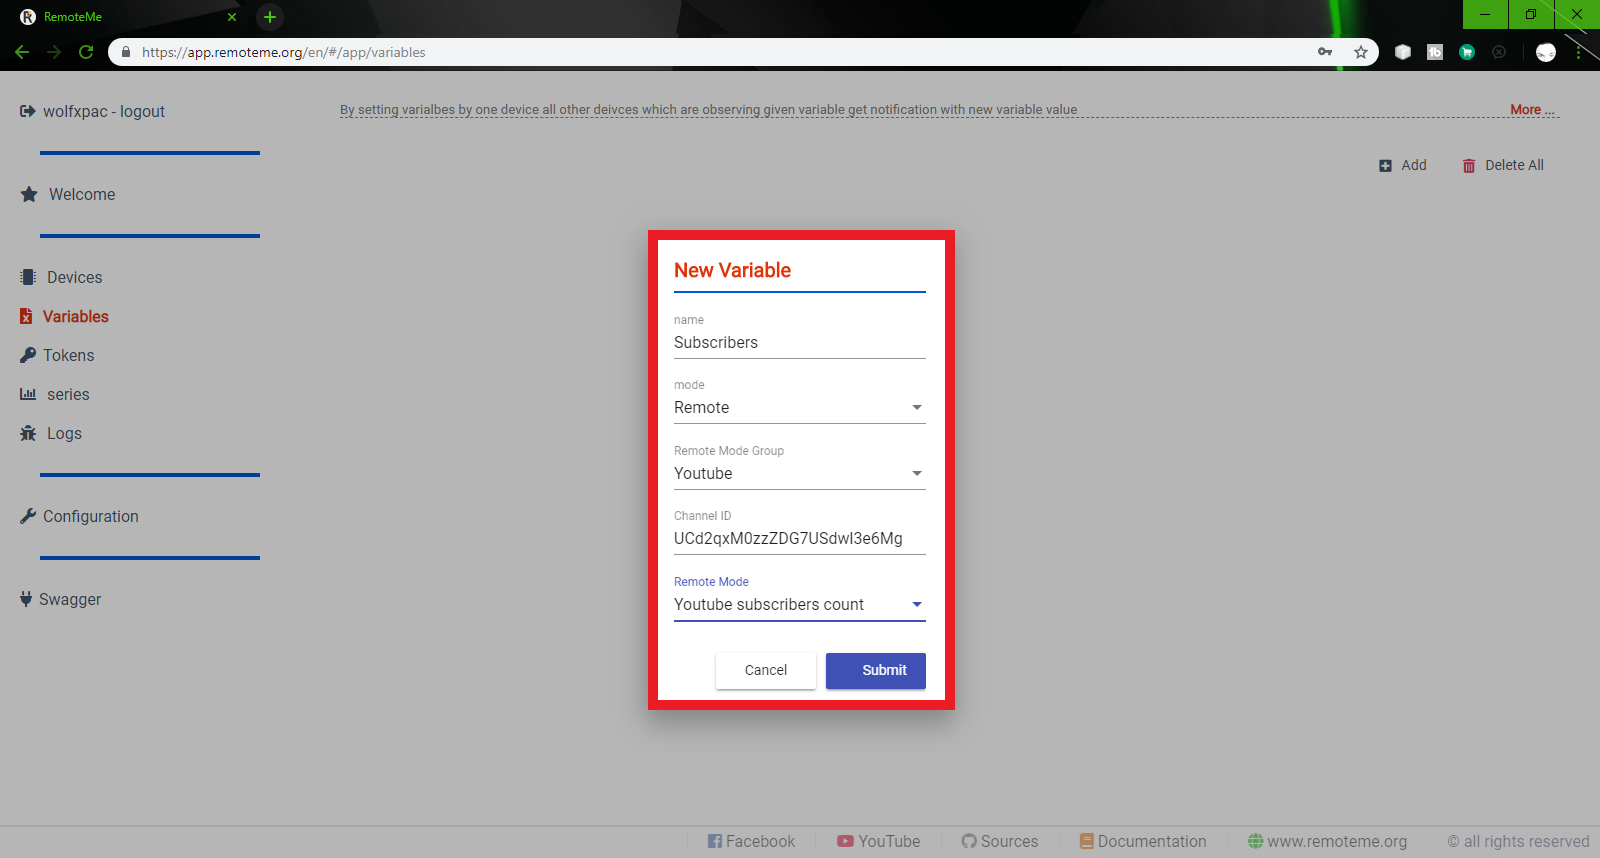Click the browser forward arrow
Screen dimensions: 1600x858
point(54,52)
